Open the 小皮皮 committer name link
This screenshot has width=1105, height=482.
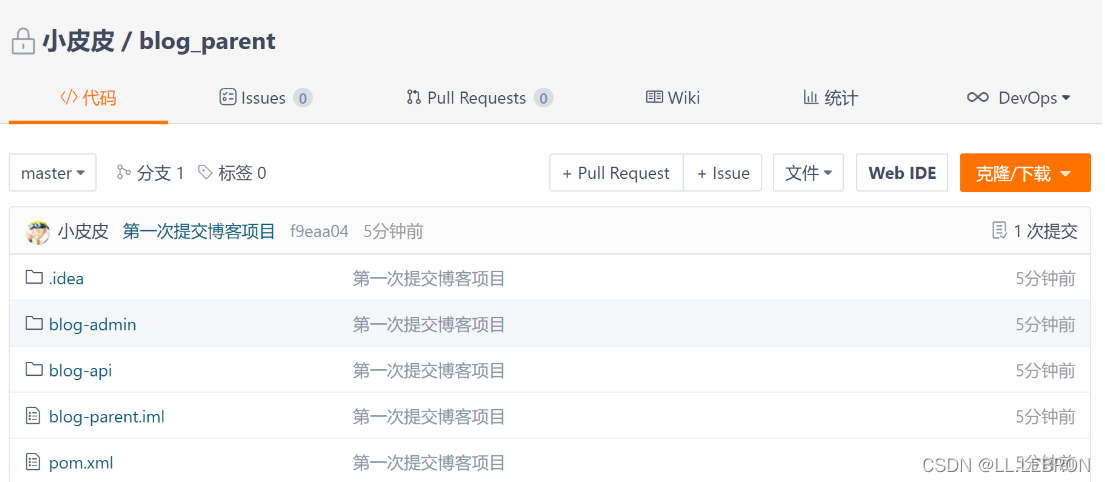coord(83,231)
